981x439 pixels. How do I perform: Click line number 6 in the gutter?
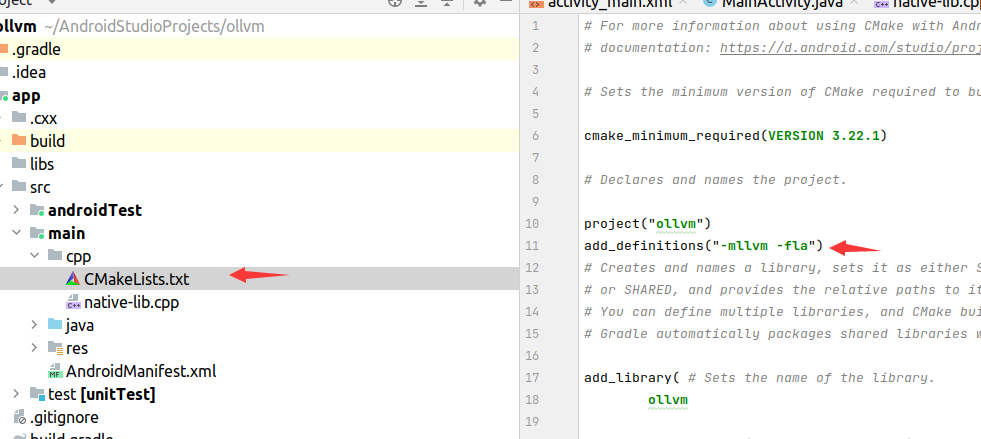pyautogui.click(x=535, y=136)
